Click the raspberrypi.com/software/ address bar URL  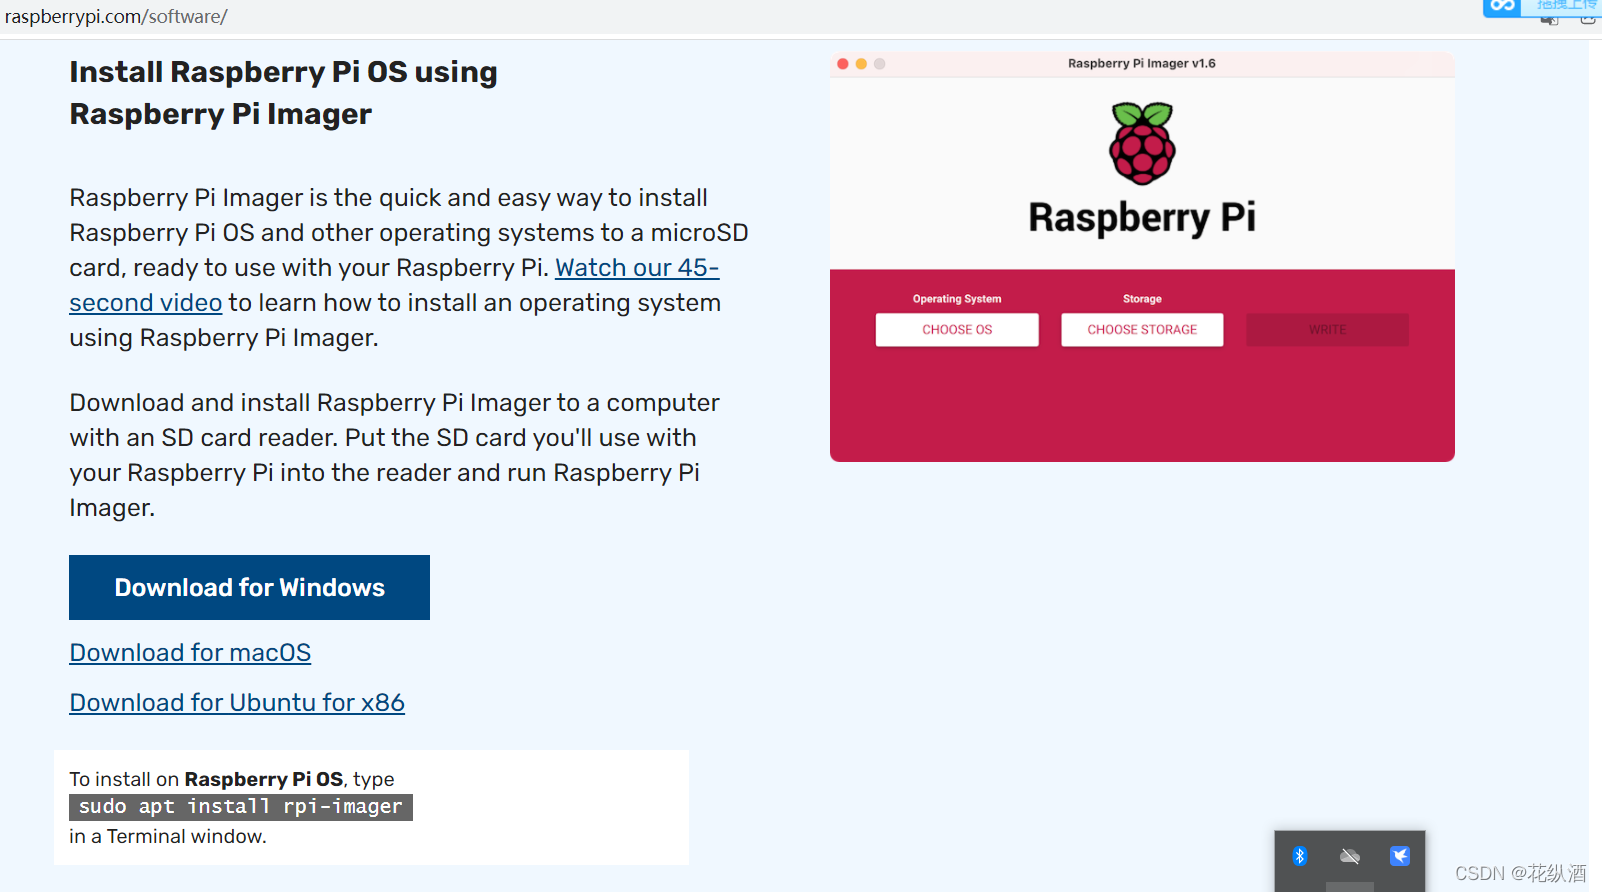tap(116, 17)
